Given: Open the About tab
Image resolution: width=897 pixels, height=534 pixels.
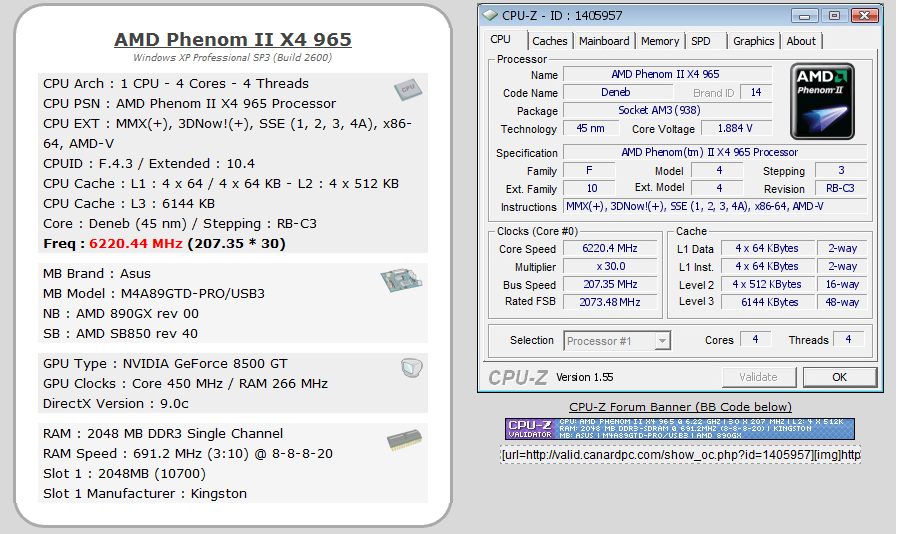Looking at the screenshot, I should point(801,41).
